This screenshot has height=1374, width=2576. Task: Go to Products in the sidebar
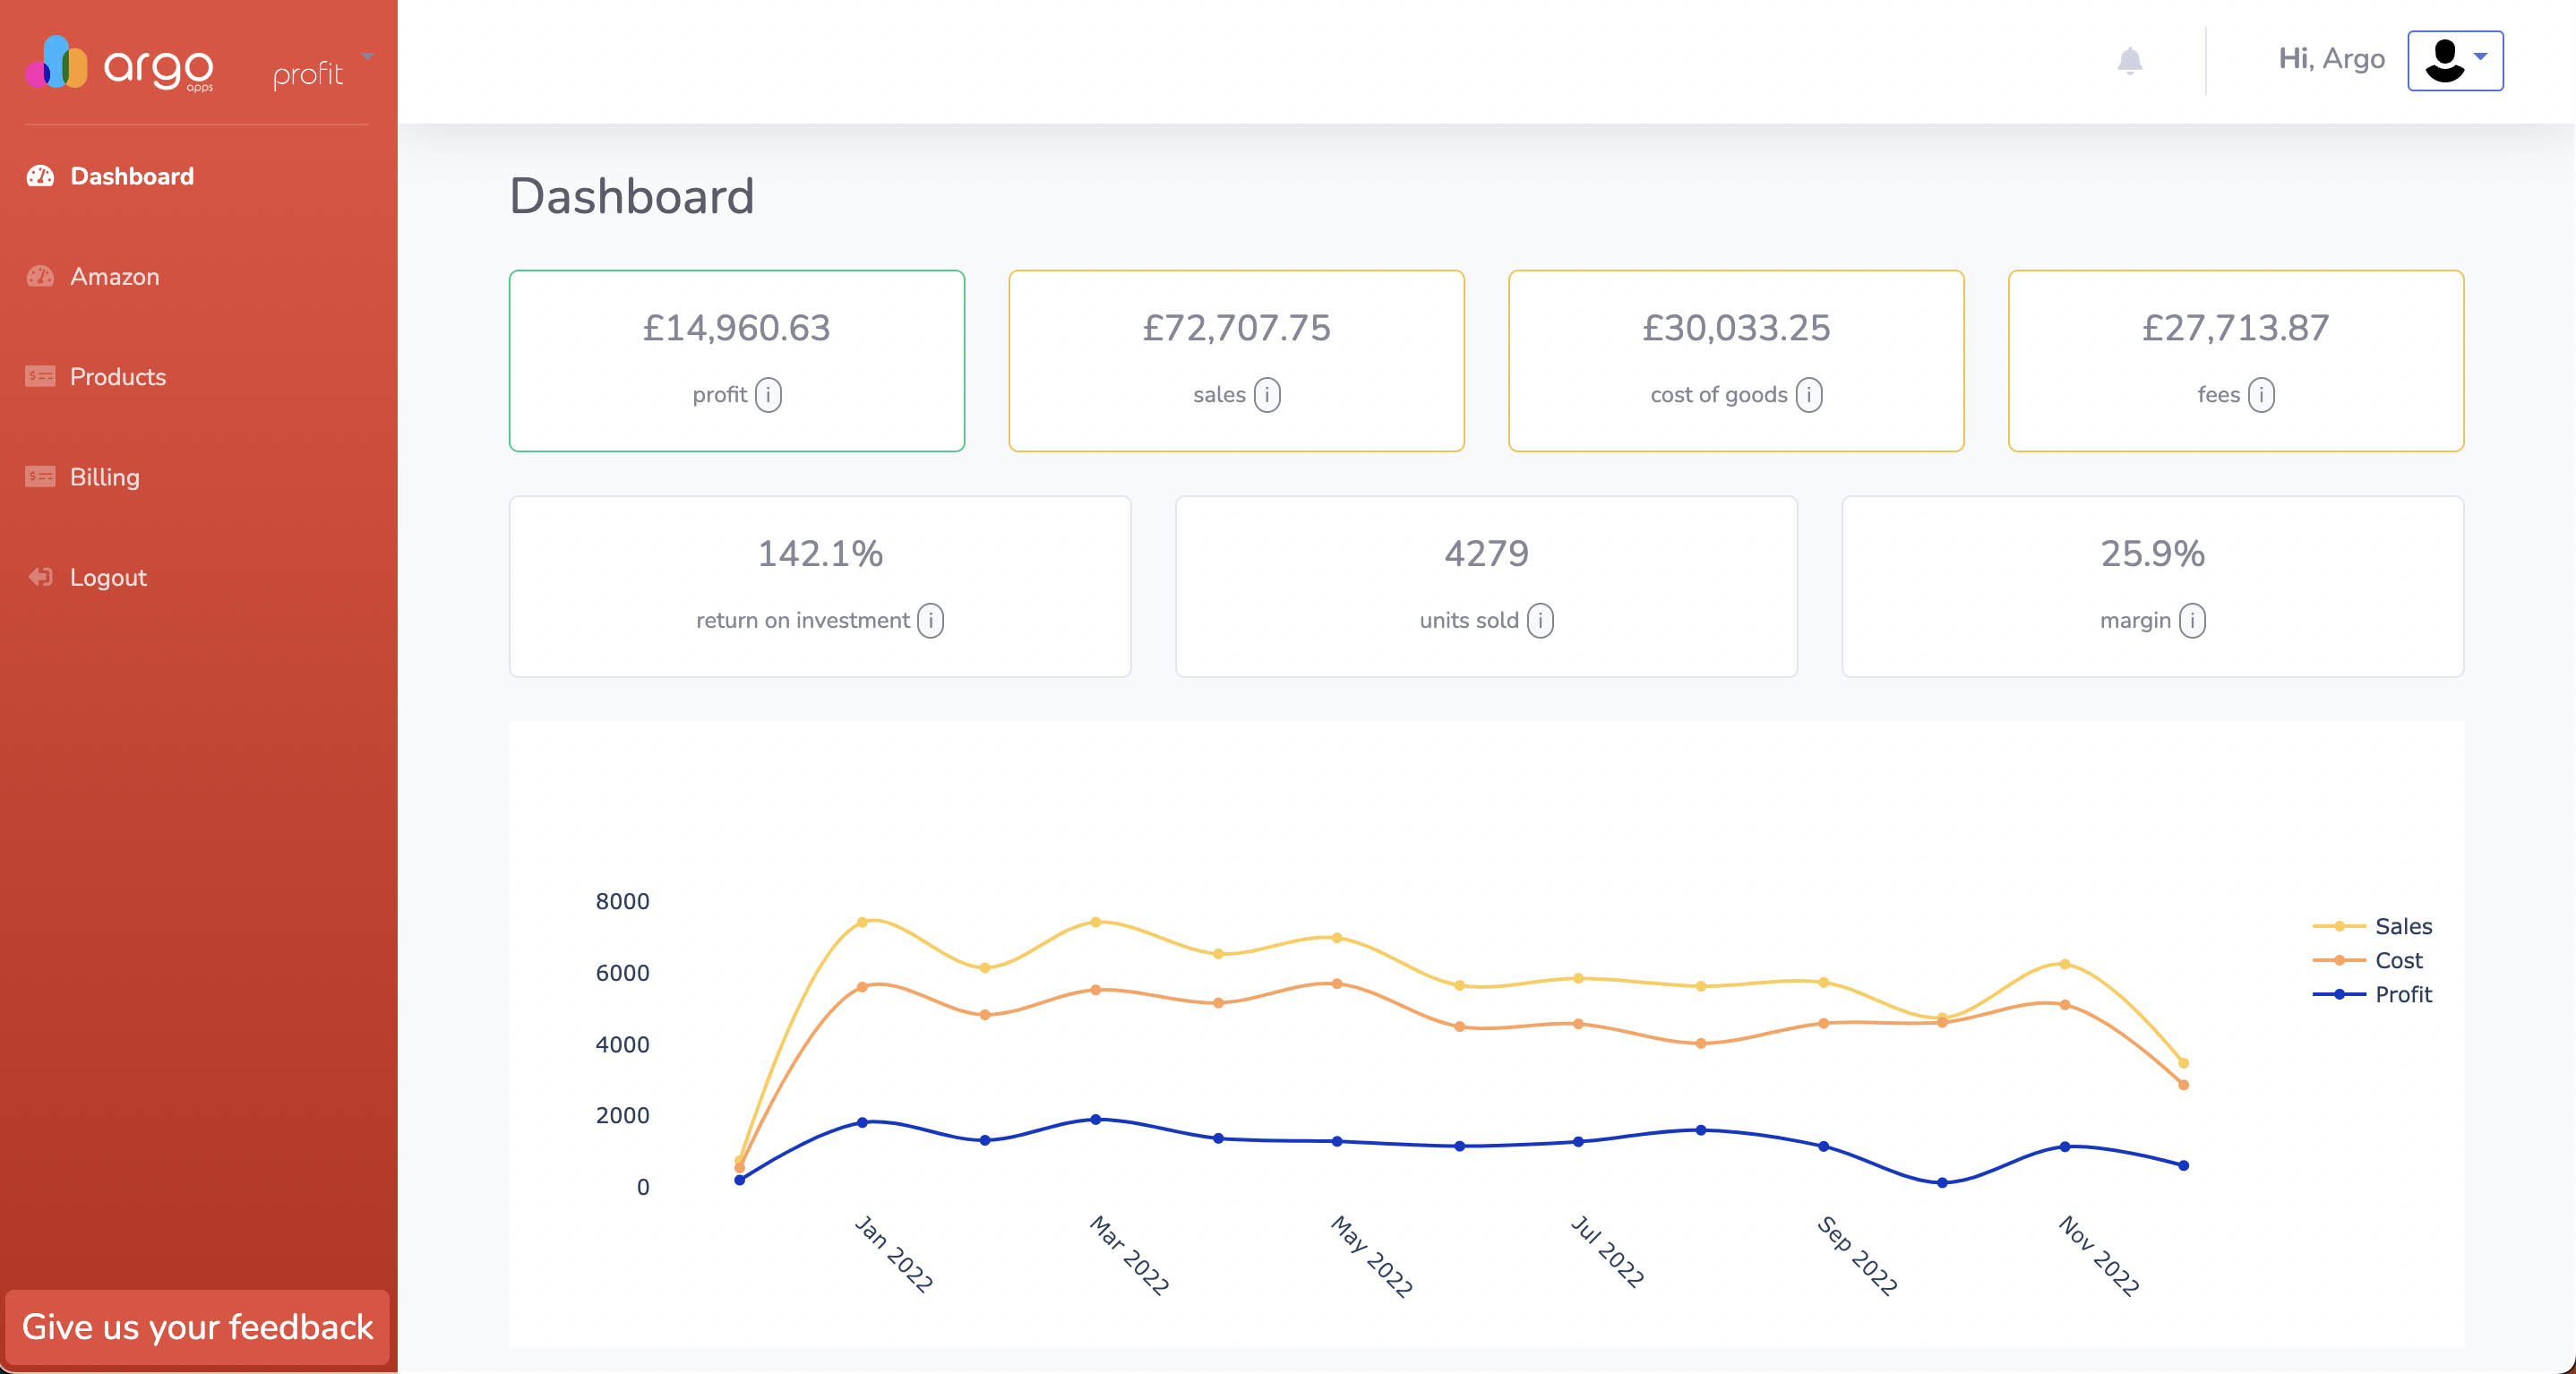[x=117, y=377]
